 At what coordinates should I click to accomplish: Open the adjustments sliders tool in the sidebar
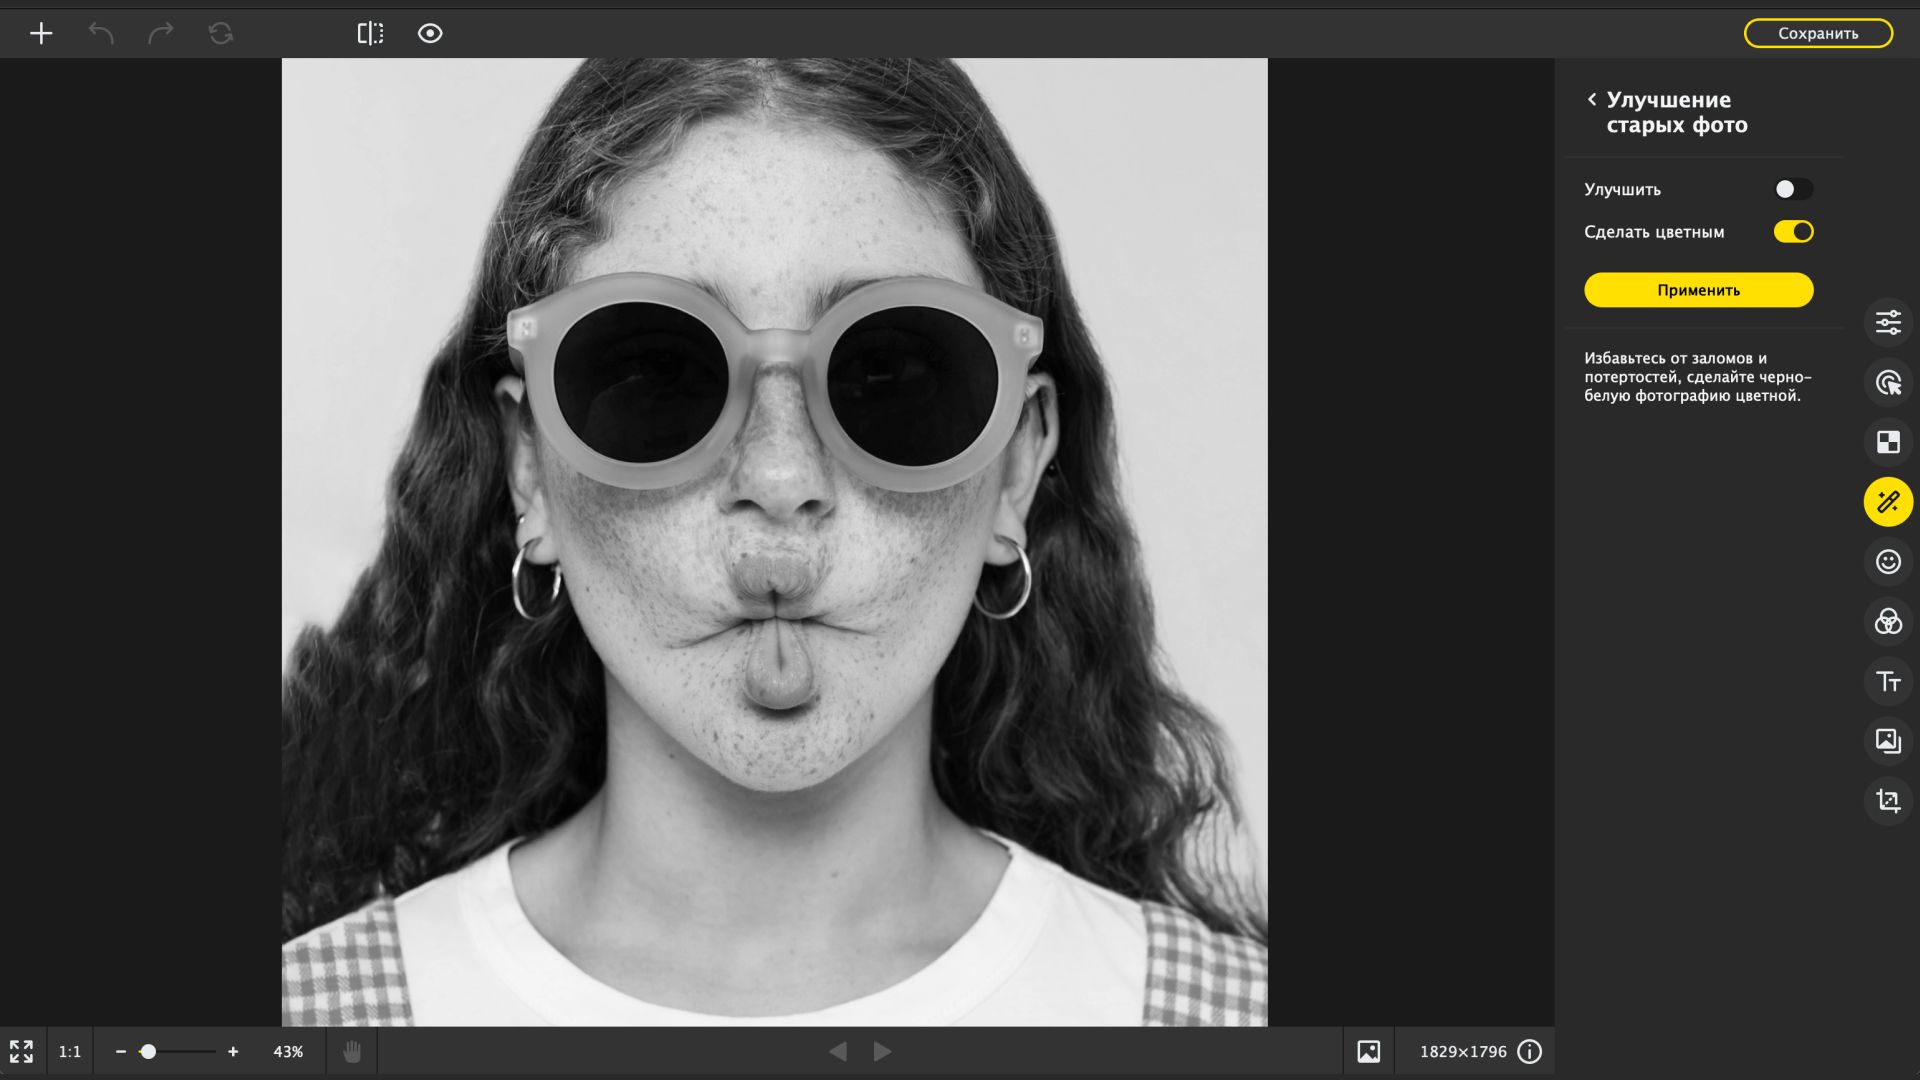point(1888,322)
